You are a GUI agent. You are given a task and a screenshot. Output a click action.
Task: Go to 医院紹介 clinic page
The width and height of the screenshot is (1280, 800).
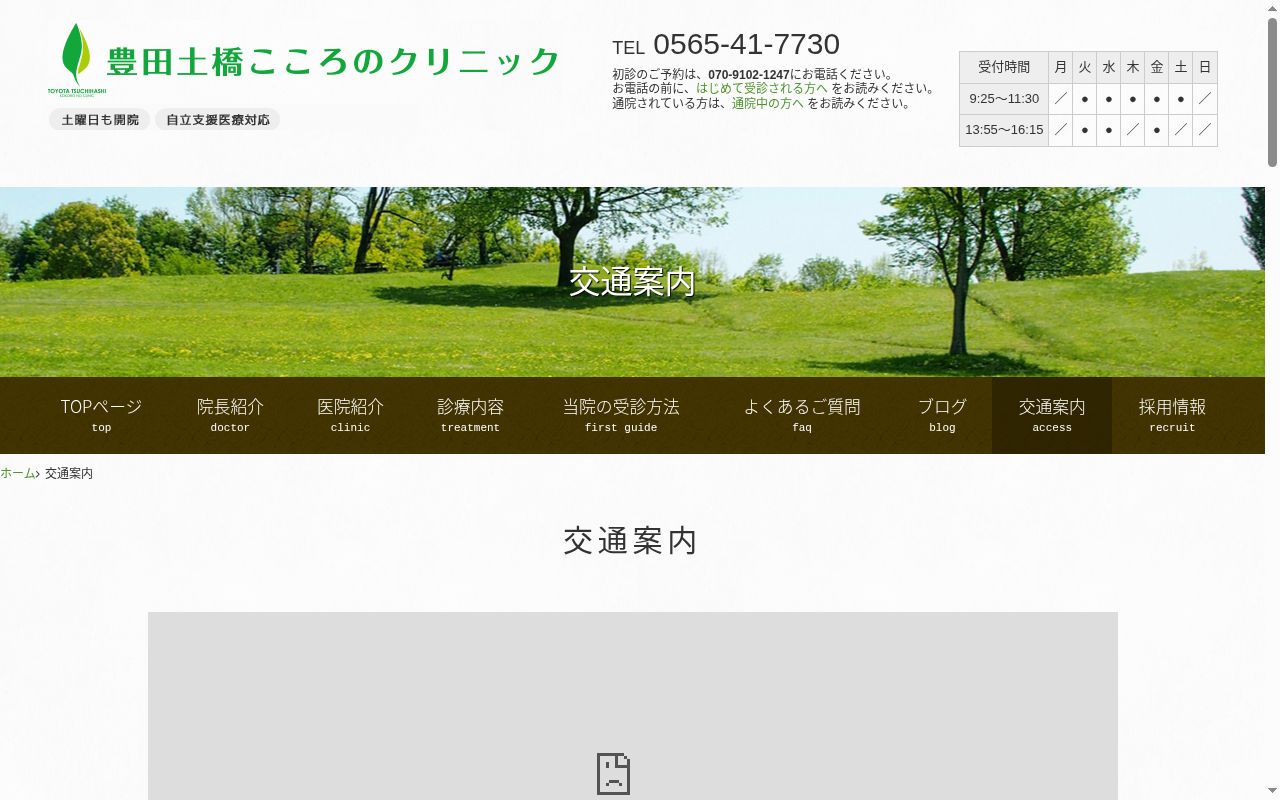(x=350, y=416)
